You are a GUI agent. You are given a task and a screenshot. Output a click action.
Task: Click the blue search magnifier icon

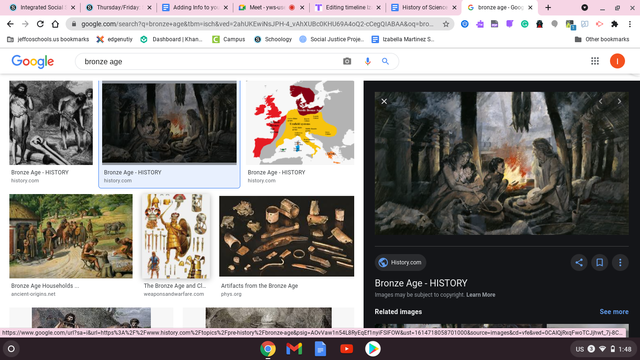click(x=385, y=61)
